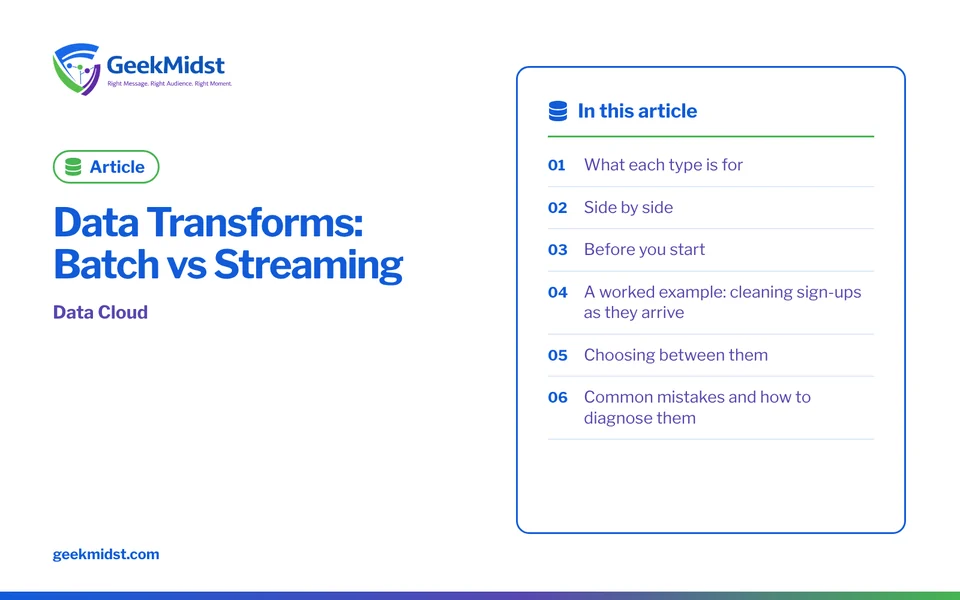
Task: Open the geekmidst.com link
Action: coord(106,554)
